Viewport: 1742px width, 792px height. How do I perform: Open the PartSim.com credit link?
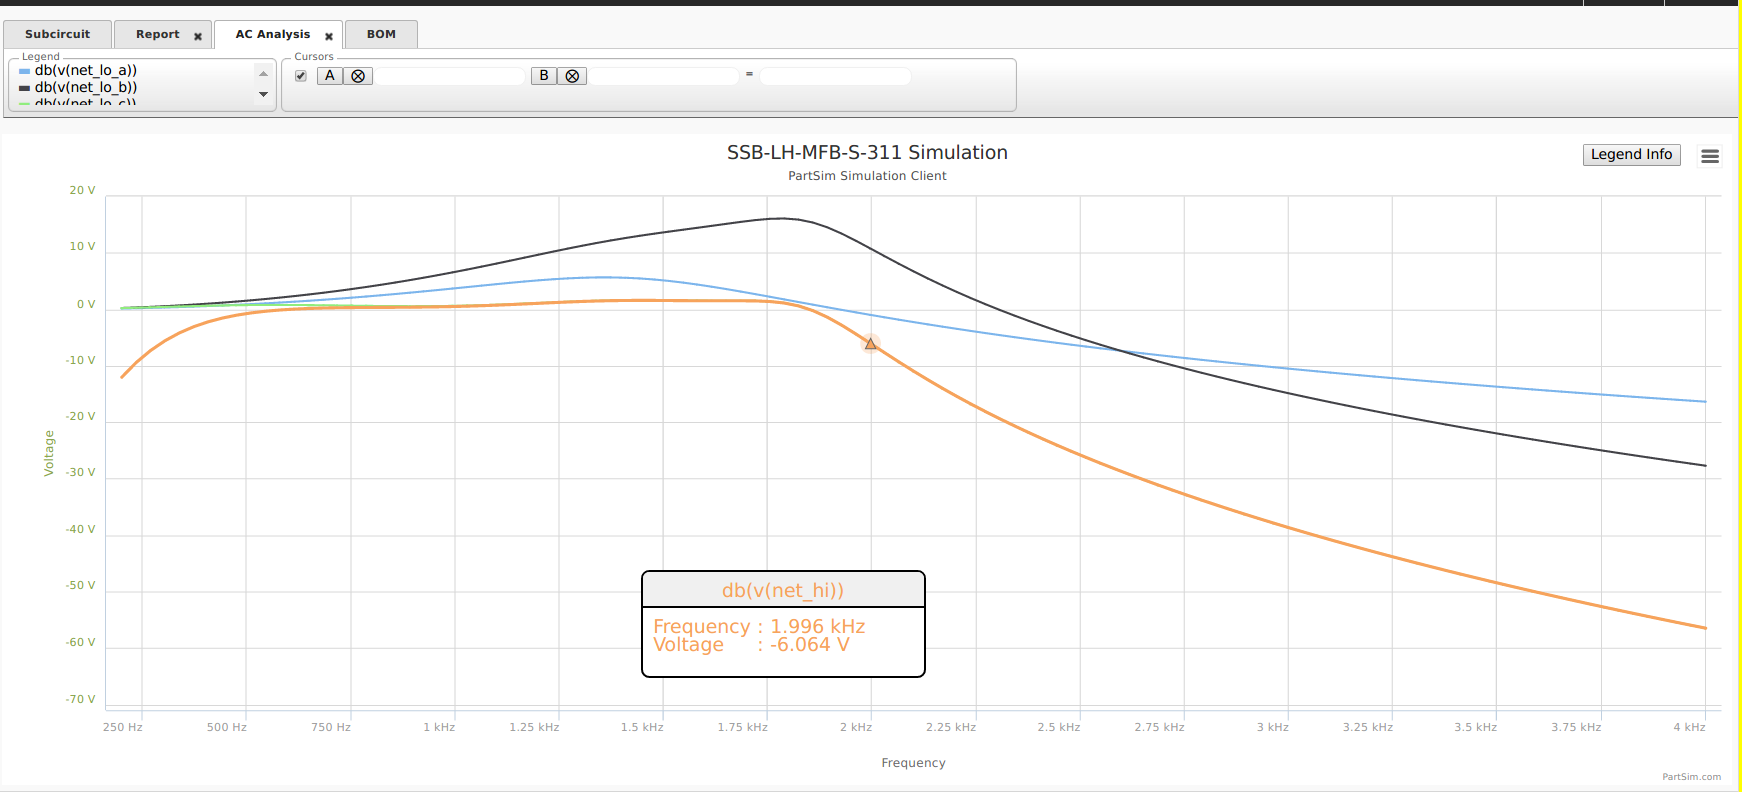(1692, 777)
